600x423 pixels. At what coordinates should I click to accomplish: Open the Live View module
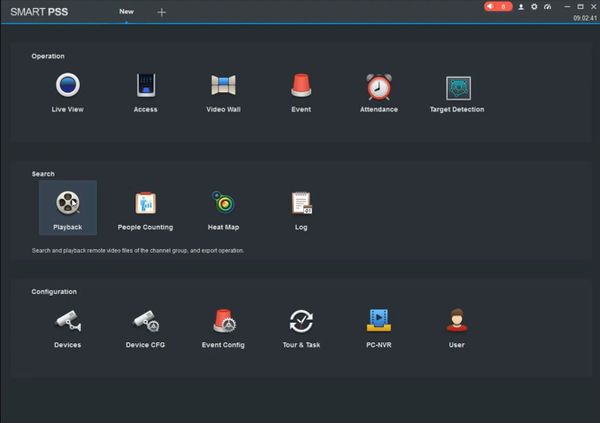coord(68,92)
